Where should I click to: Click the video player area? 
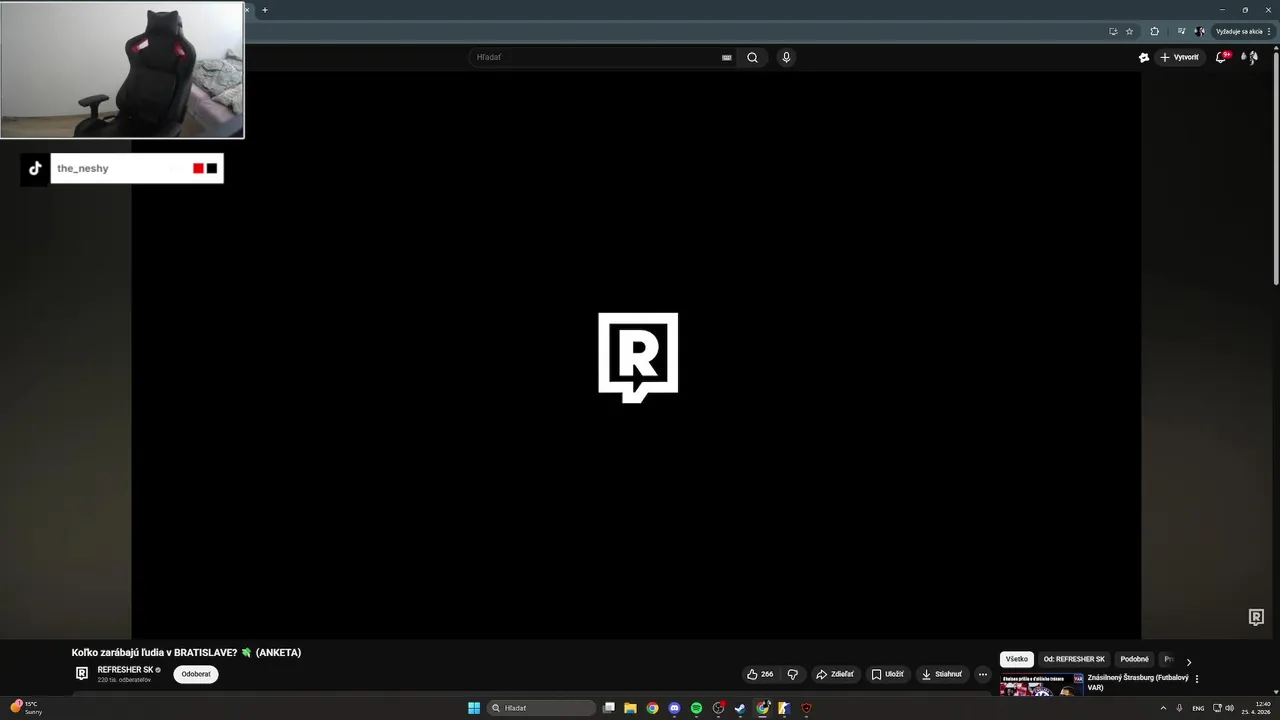point(636,355)
